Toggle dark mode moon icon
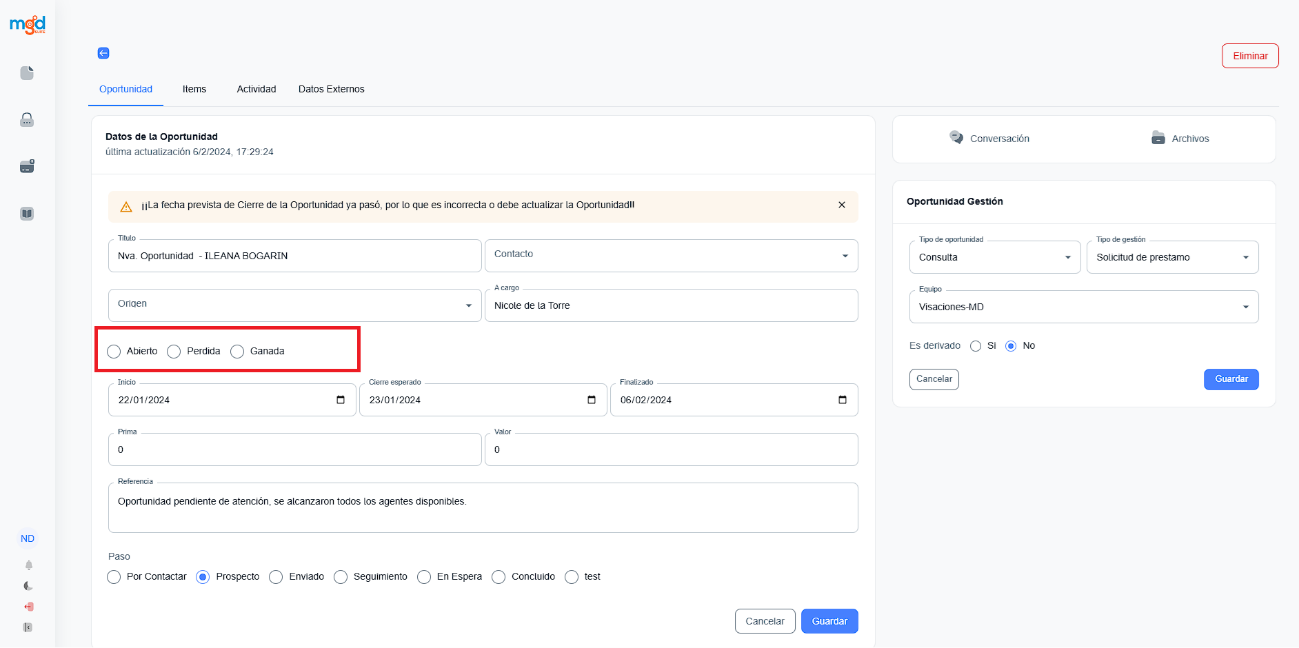Screen dimensions: 1299x648 point(28,586)
